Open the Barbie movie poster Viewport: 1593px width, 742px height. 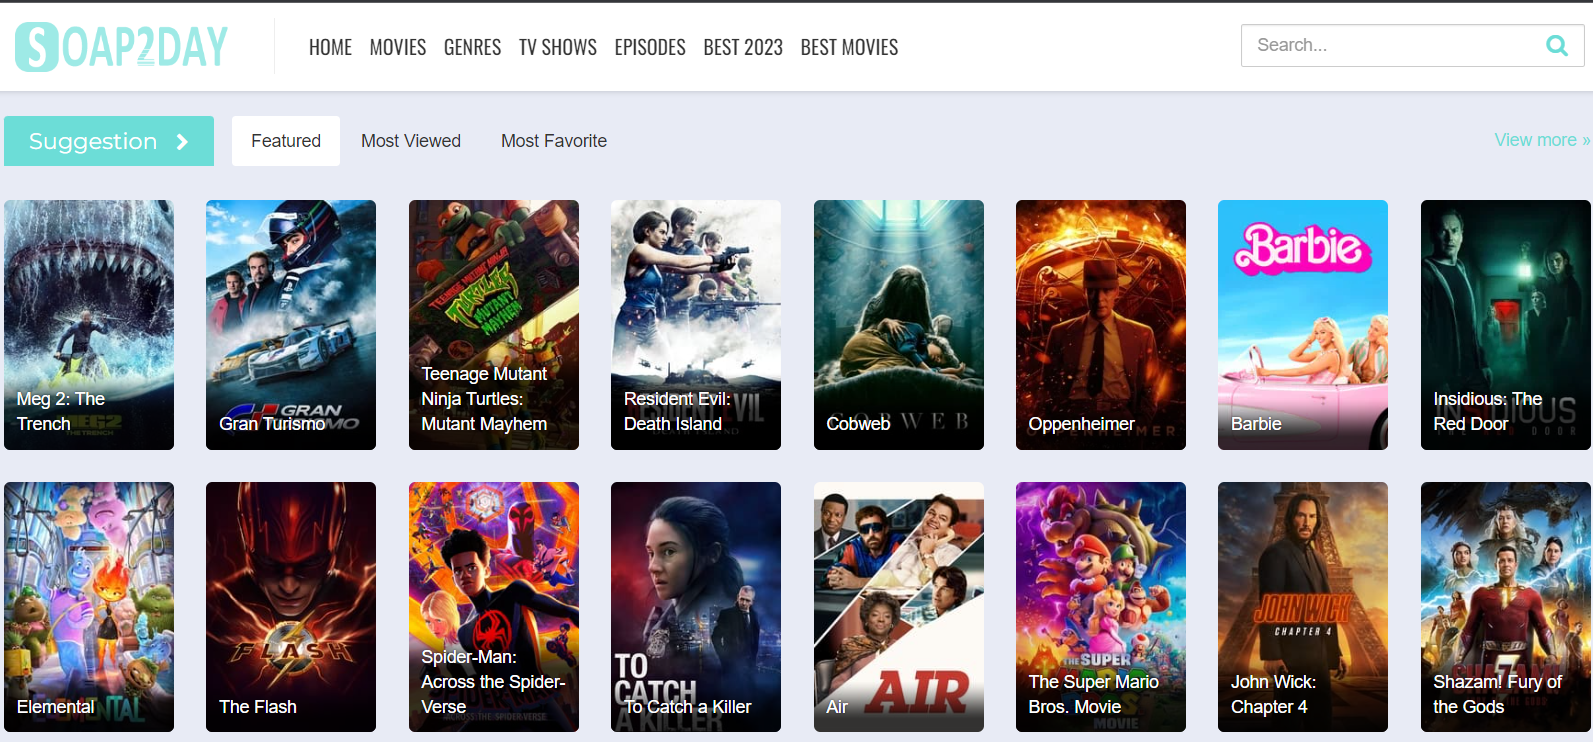pos(1303,325)
